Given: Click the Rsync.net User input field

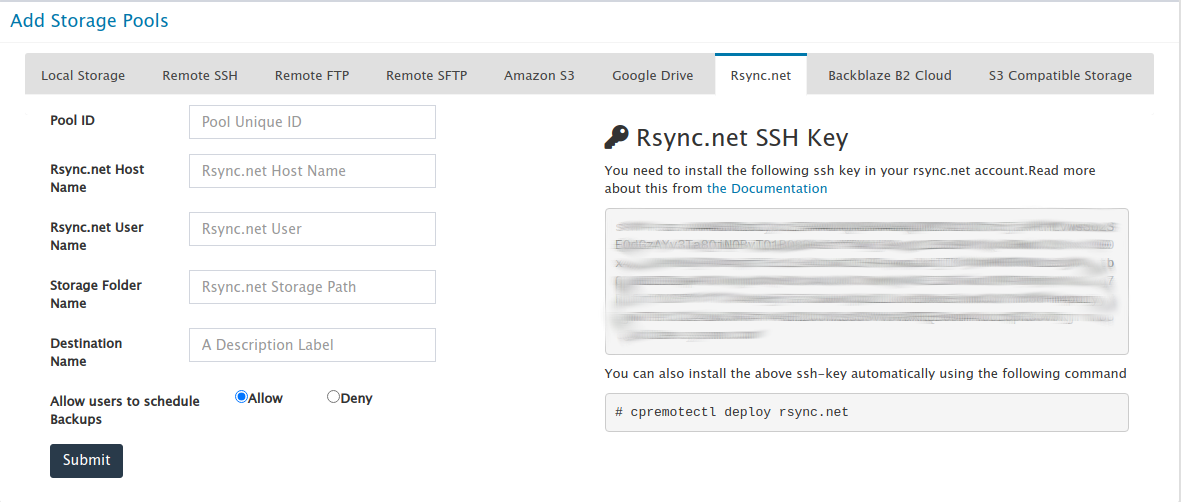Looking at the screenshot, I should (313, 228).
